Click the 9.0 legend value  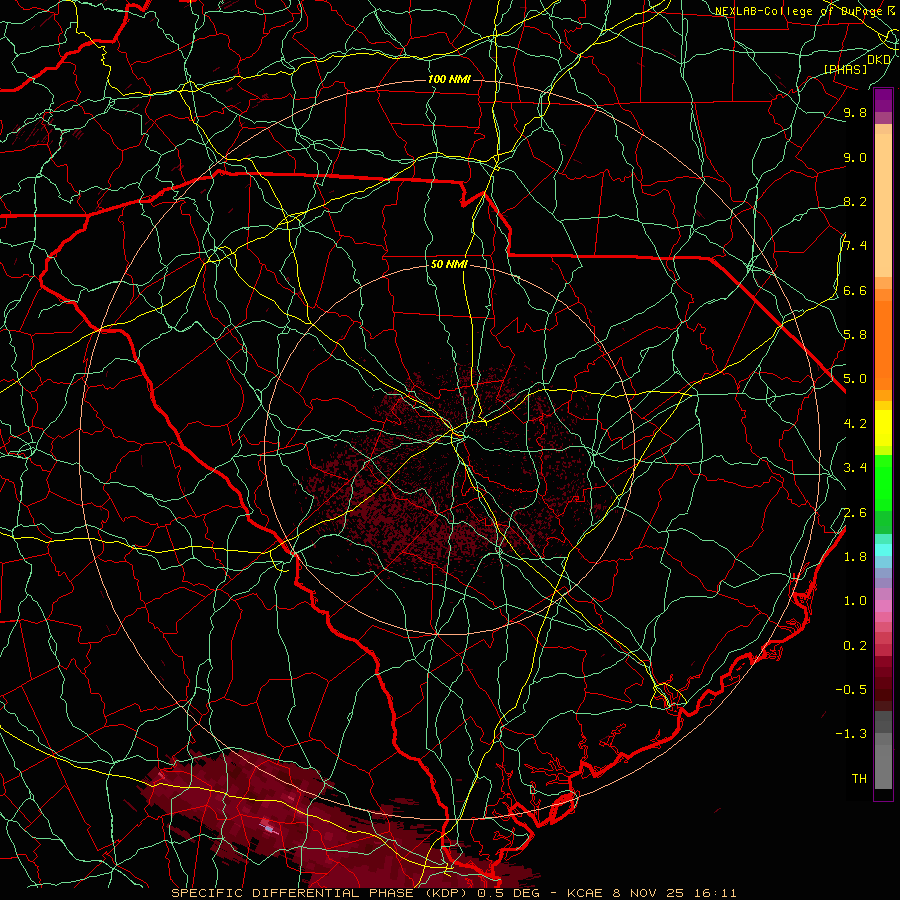tap(855, 157)
